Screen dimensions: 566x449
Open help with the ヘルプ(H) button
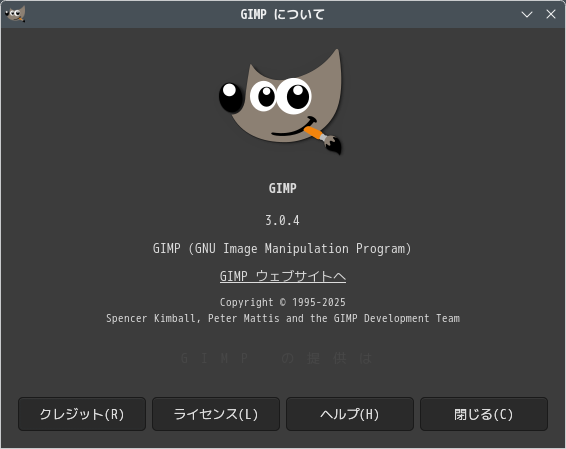(350, 414)
